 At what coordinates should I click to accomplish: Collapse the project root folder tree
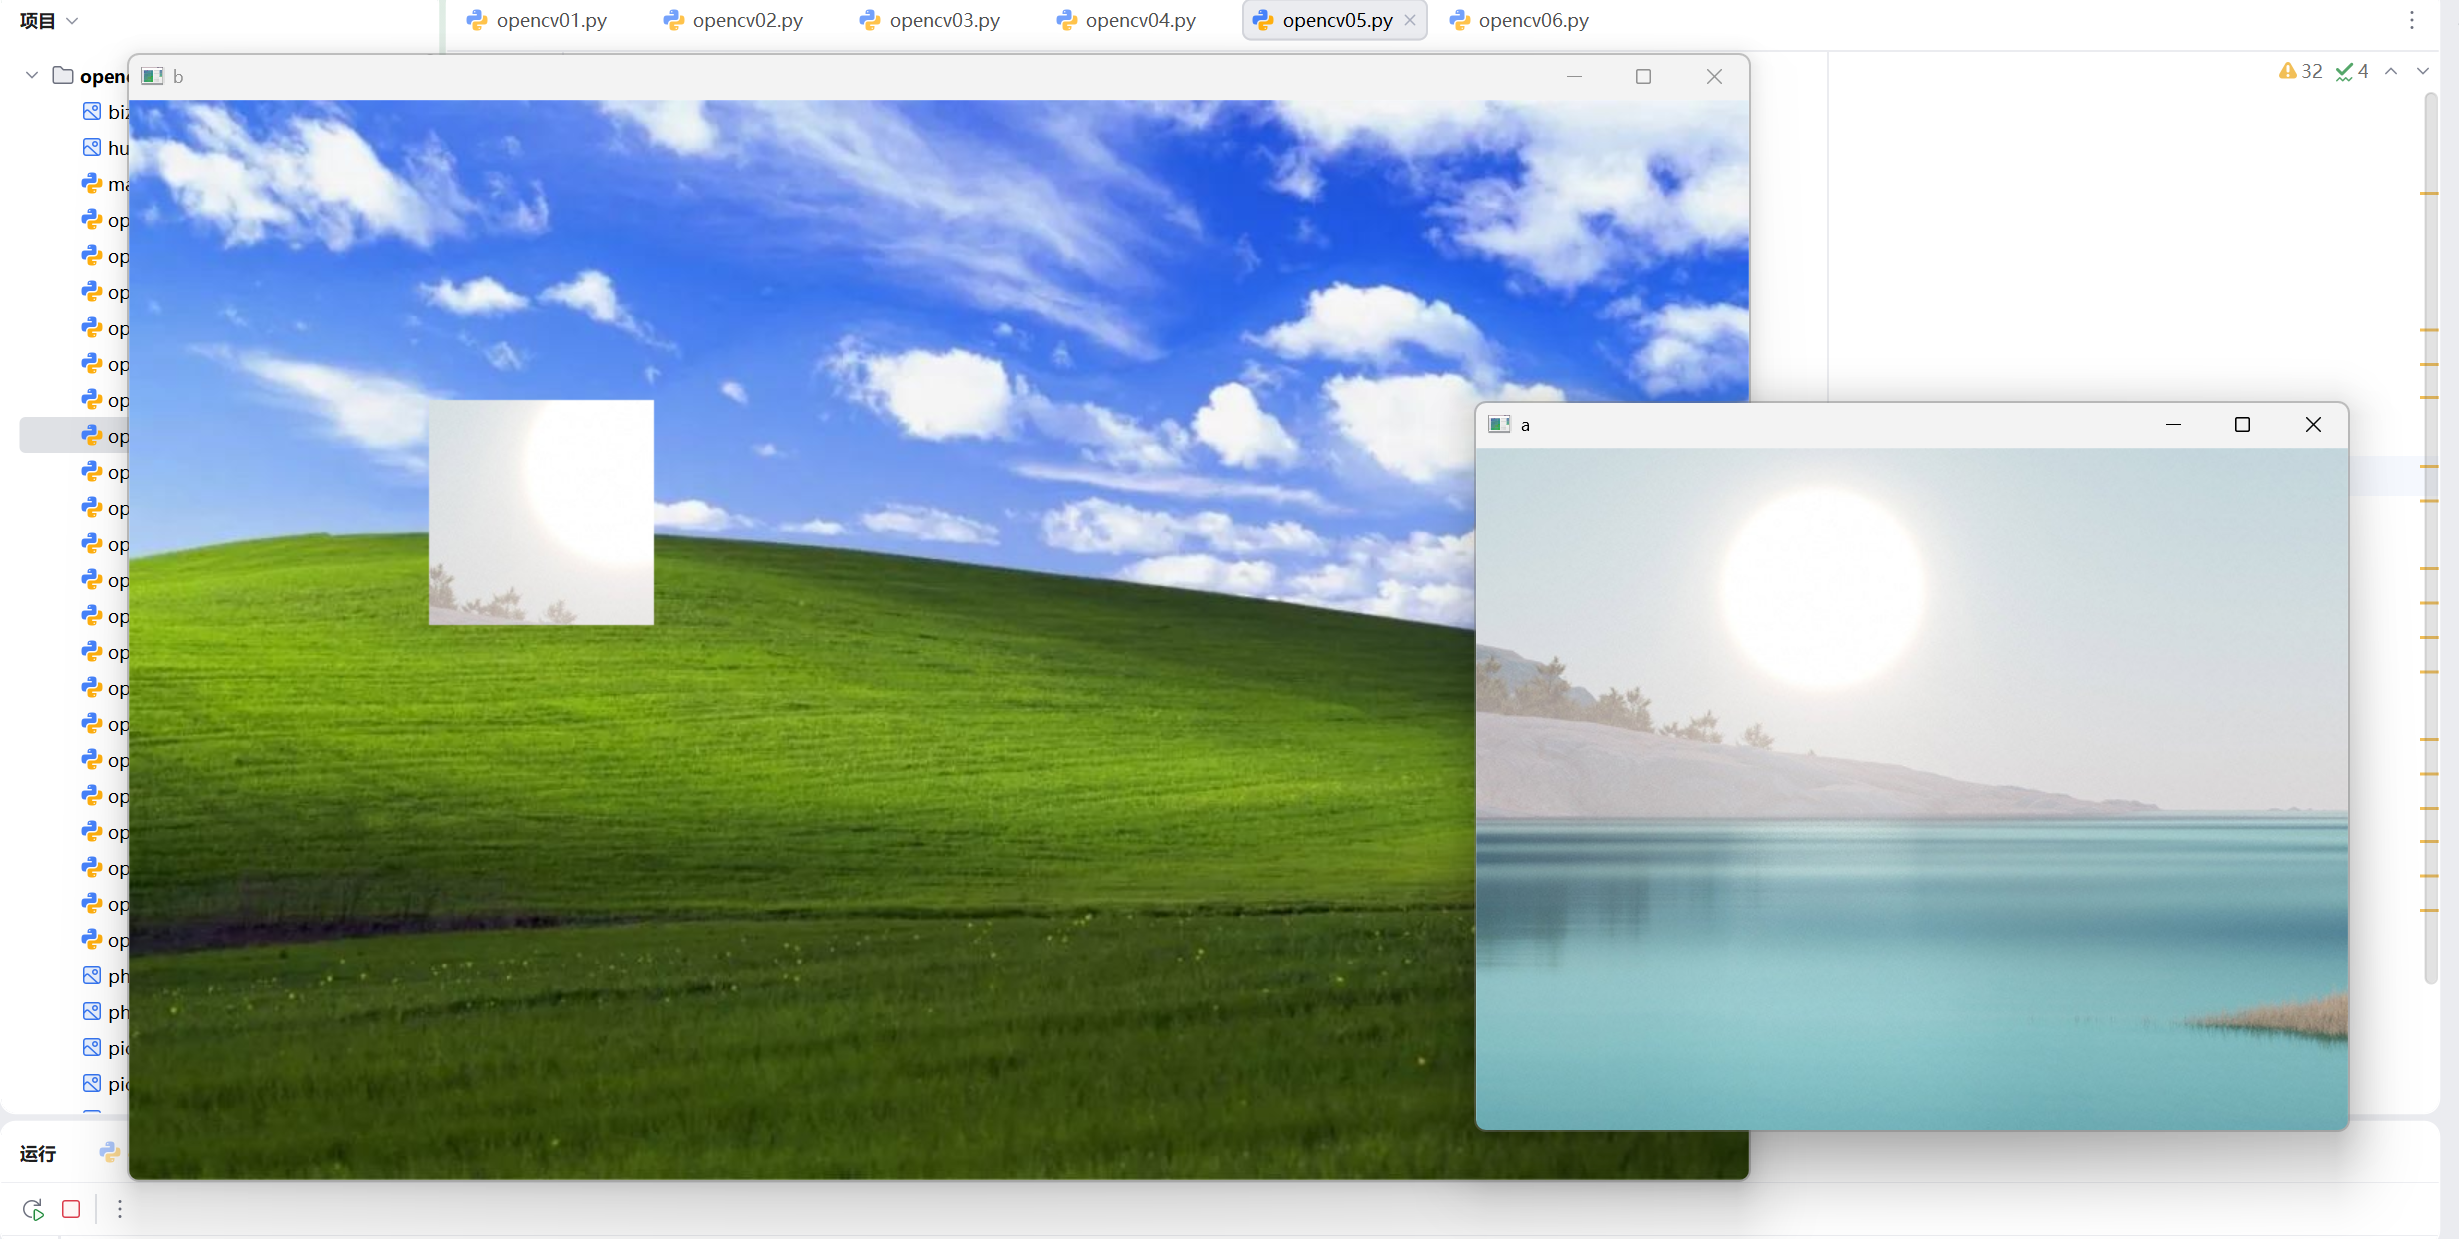coord(32,76)
